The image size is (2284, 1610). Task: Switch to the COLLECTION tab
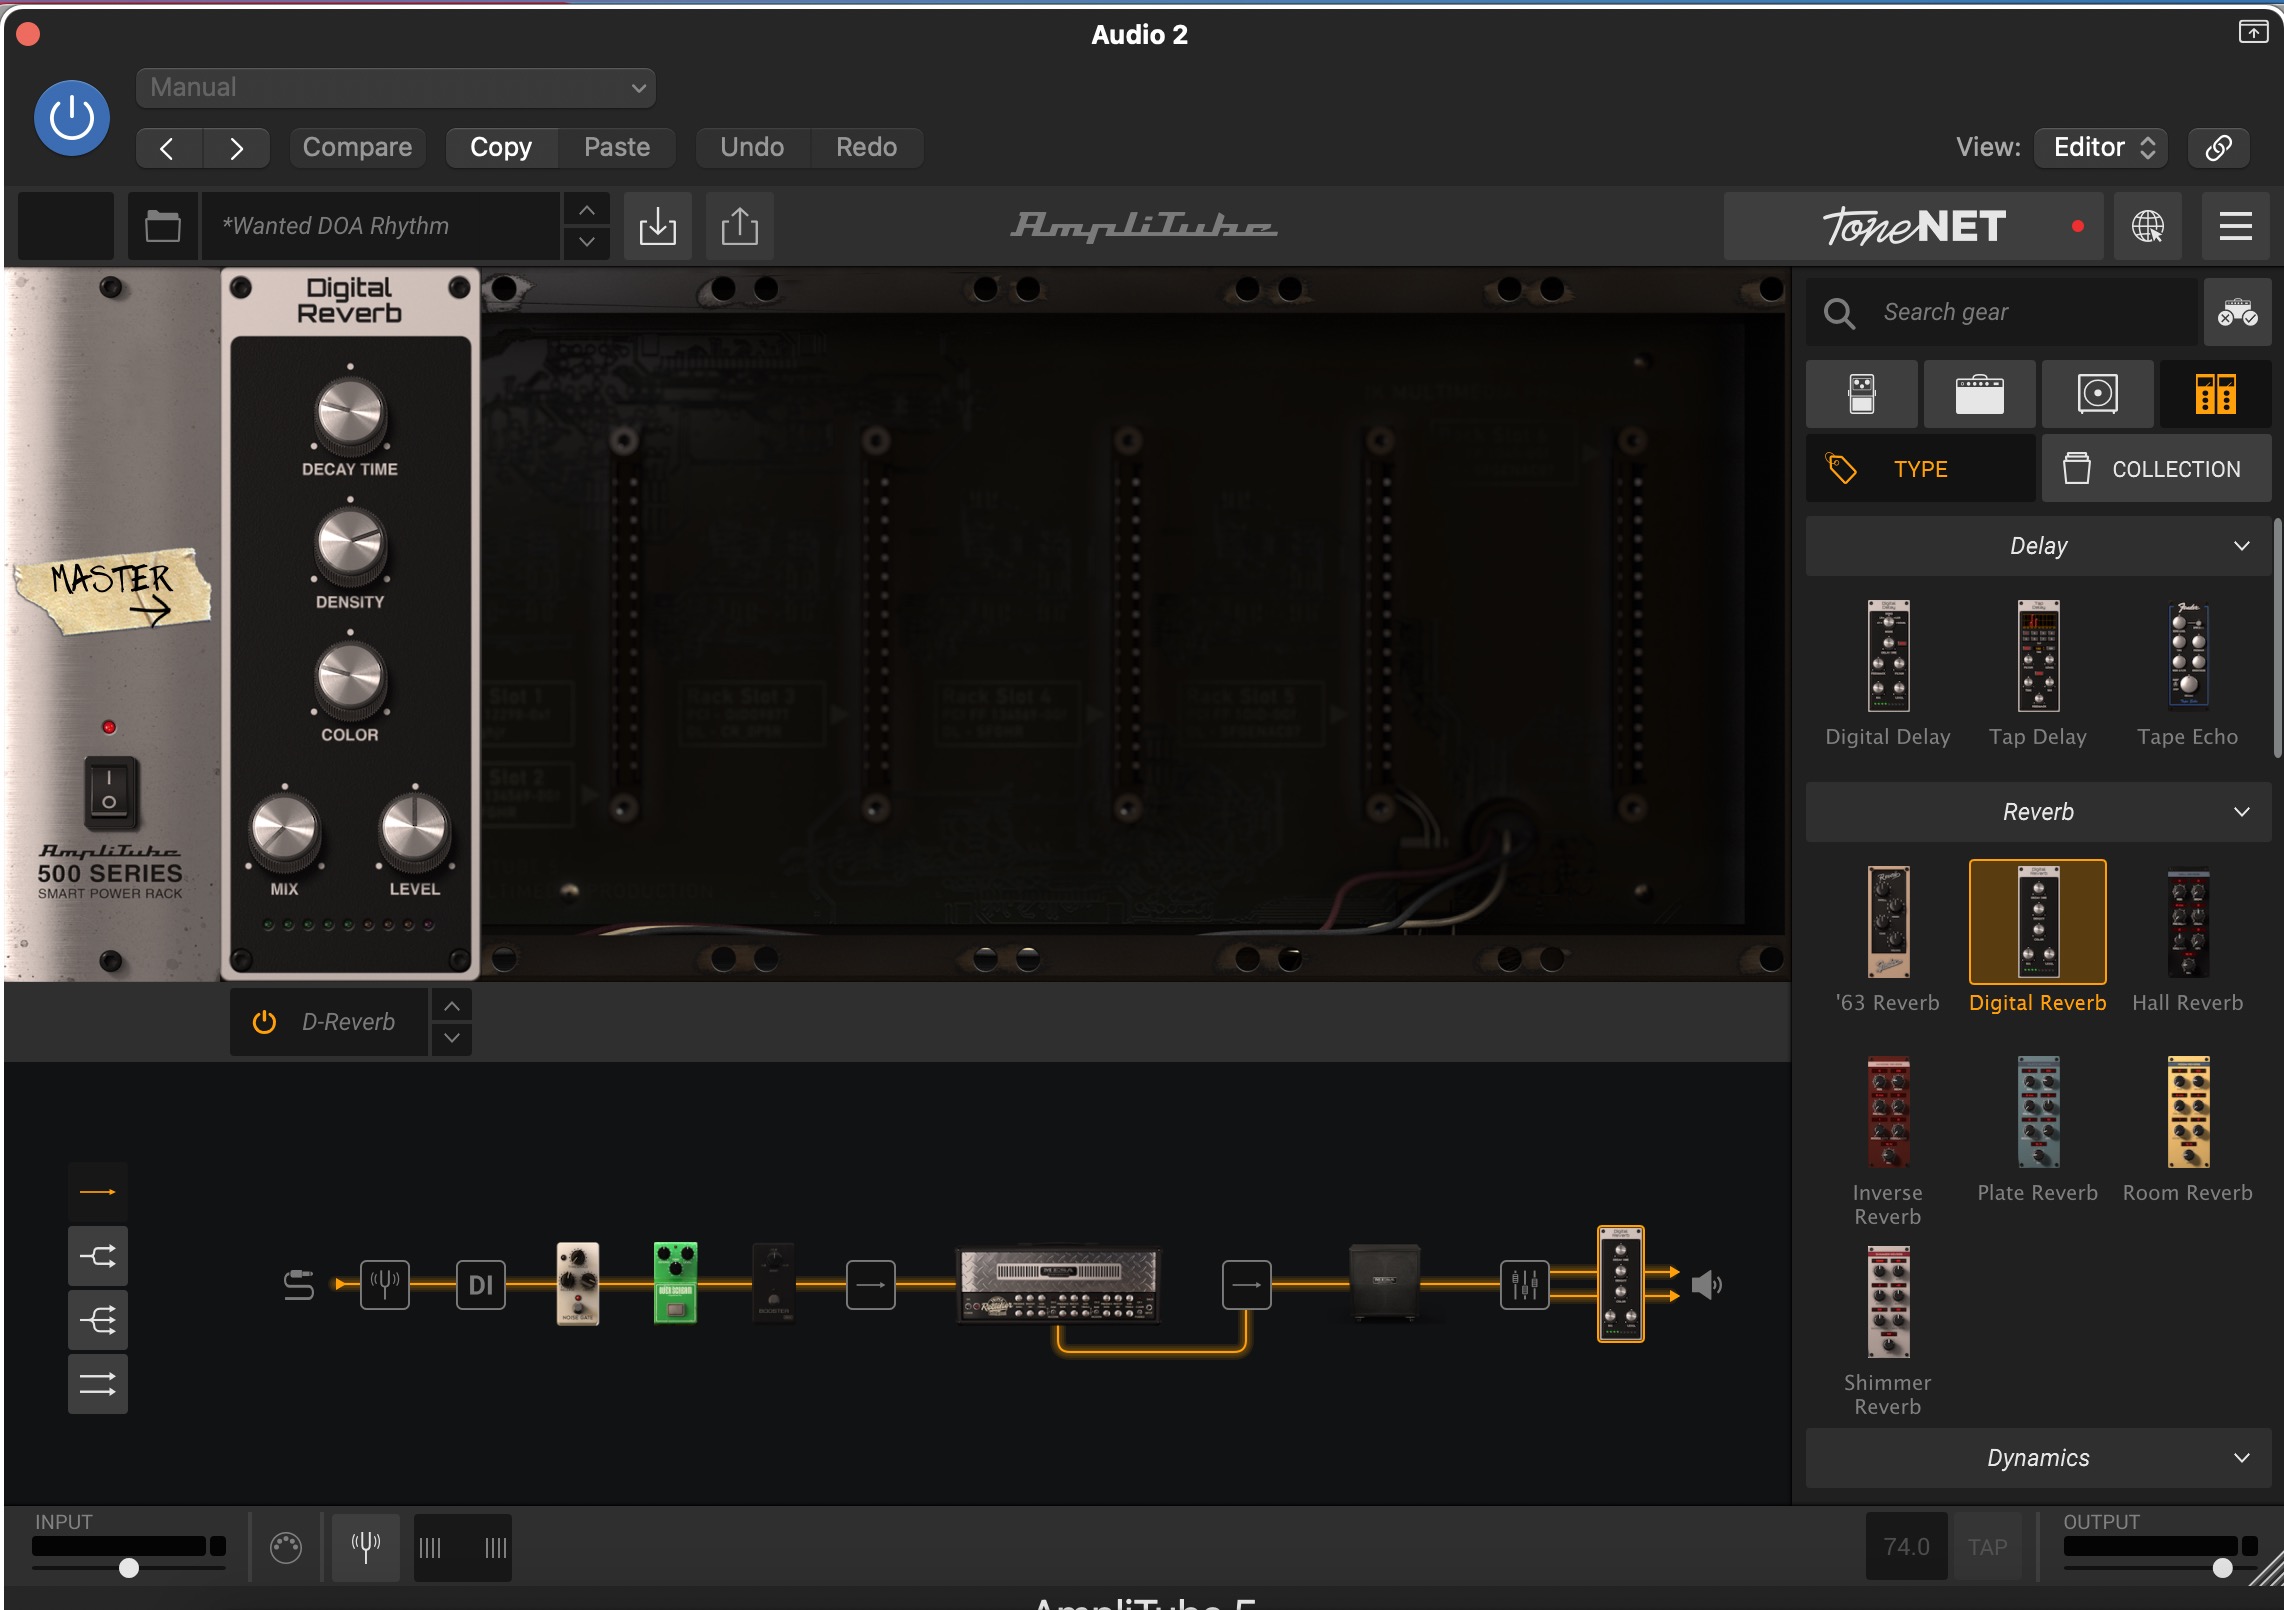[2157, 469]
